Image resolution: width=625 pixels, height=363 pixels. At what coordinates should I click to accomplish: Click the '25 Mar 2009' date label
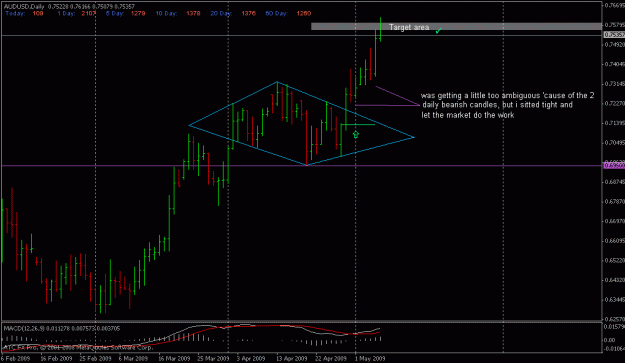pos(213,358)
